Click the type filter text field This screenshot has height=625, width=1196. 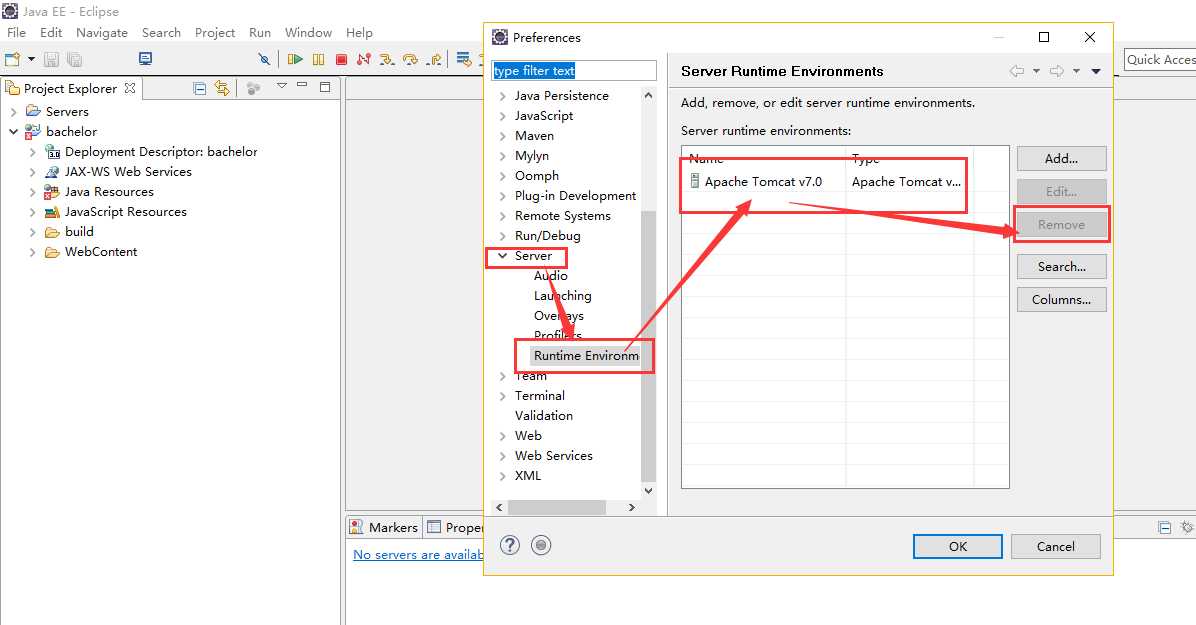coord(574,70)
